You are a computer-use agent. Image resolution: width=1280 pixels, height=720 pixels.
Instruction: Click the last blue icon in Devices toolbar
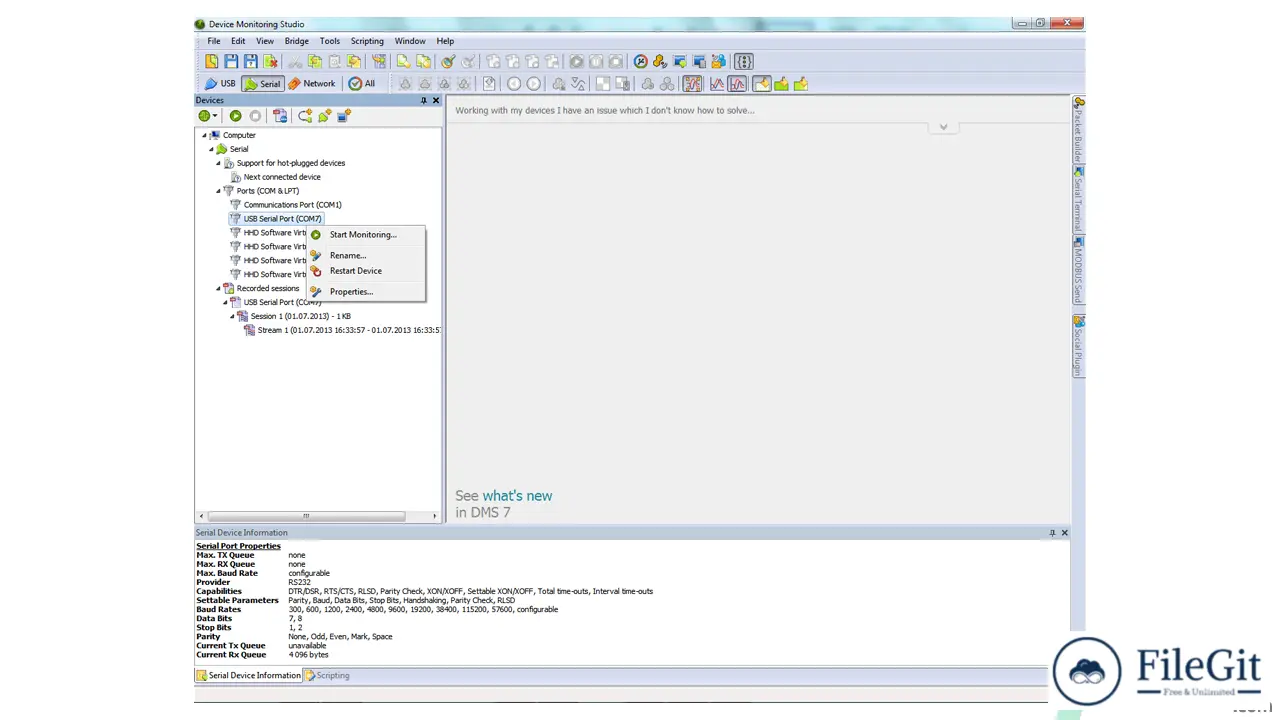click(344, 116)
